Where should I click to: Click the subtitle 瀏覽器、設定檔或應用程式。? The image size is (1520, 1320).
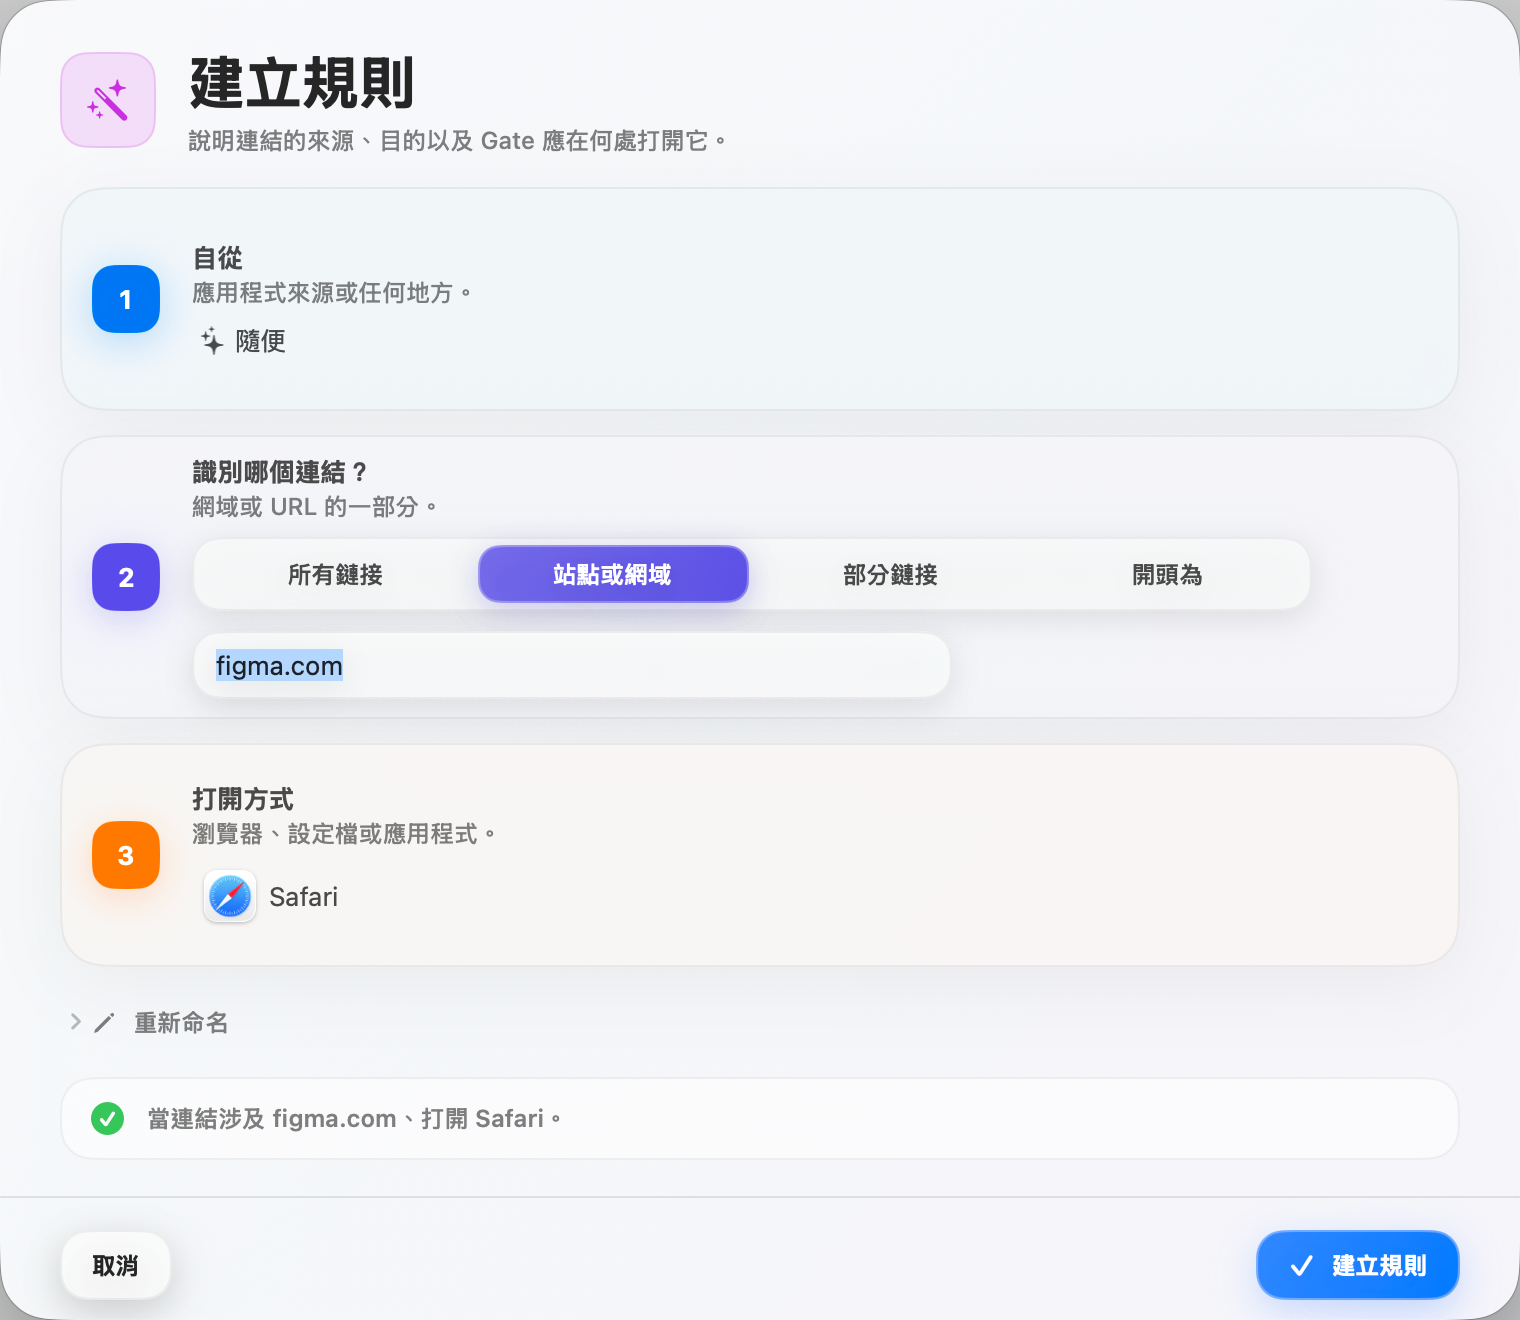click(x=344, y=834)
